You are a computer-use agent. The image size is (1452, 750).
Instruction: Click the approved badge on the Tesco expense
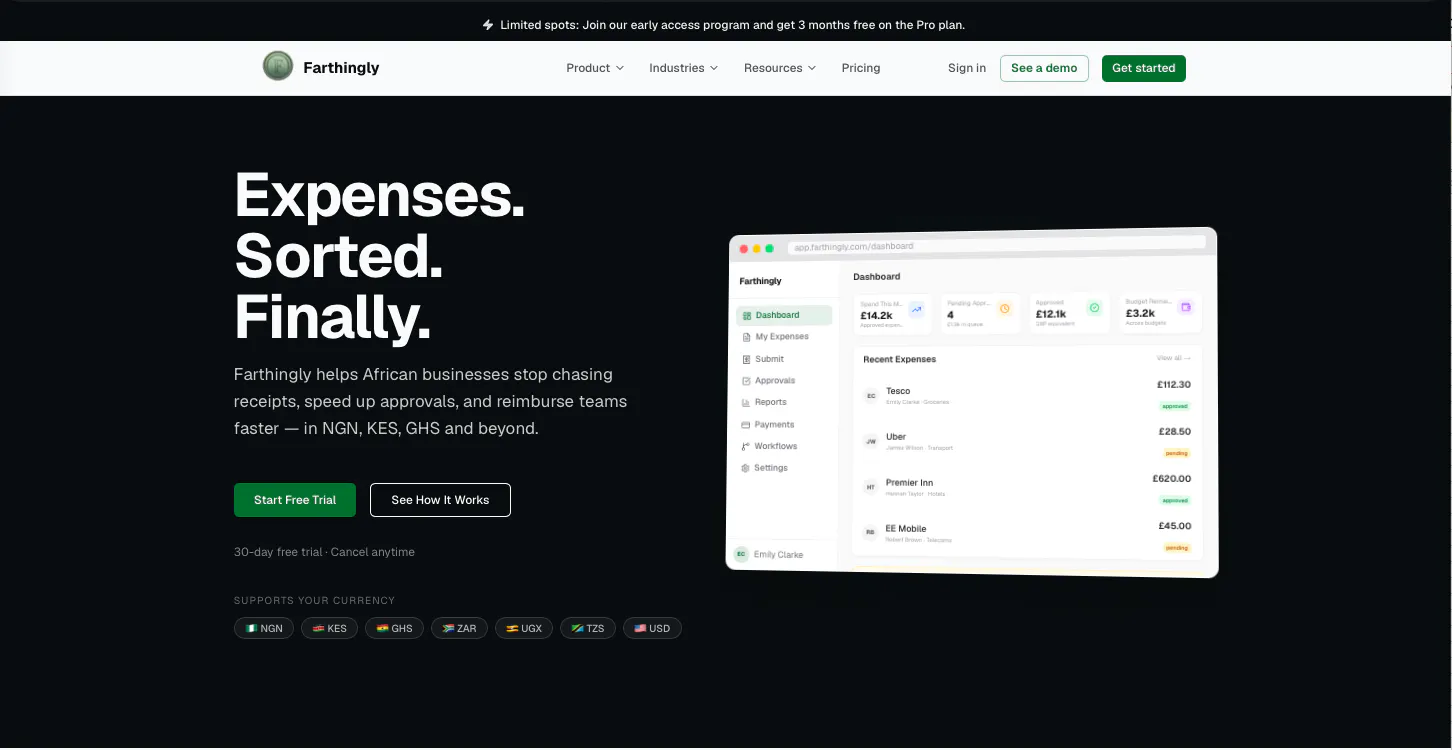click(1175, 406)
